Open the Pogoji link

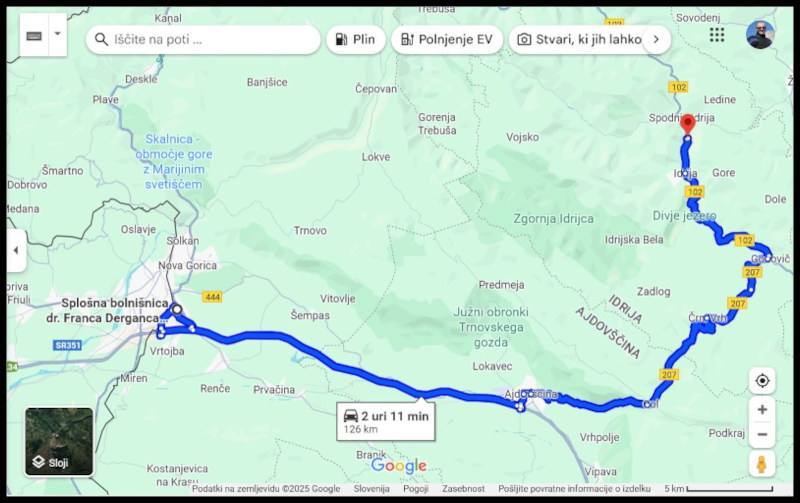coord(416,489)
